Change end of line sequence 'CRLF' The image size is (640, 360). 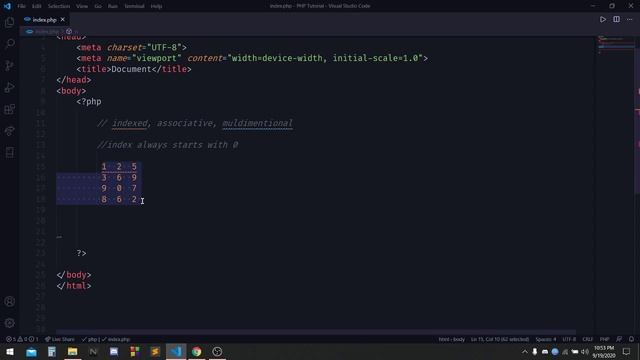coord(587,339)
